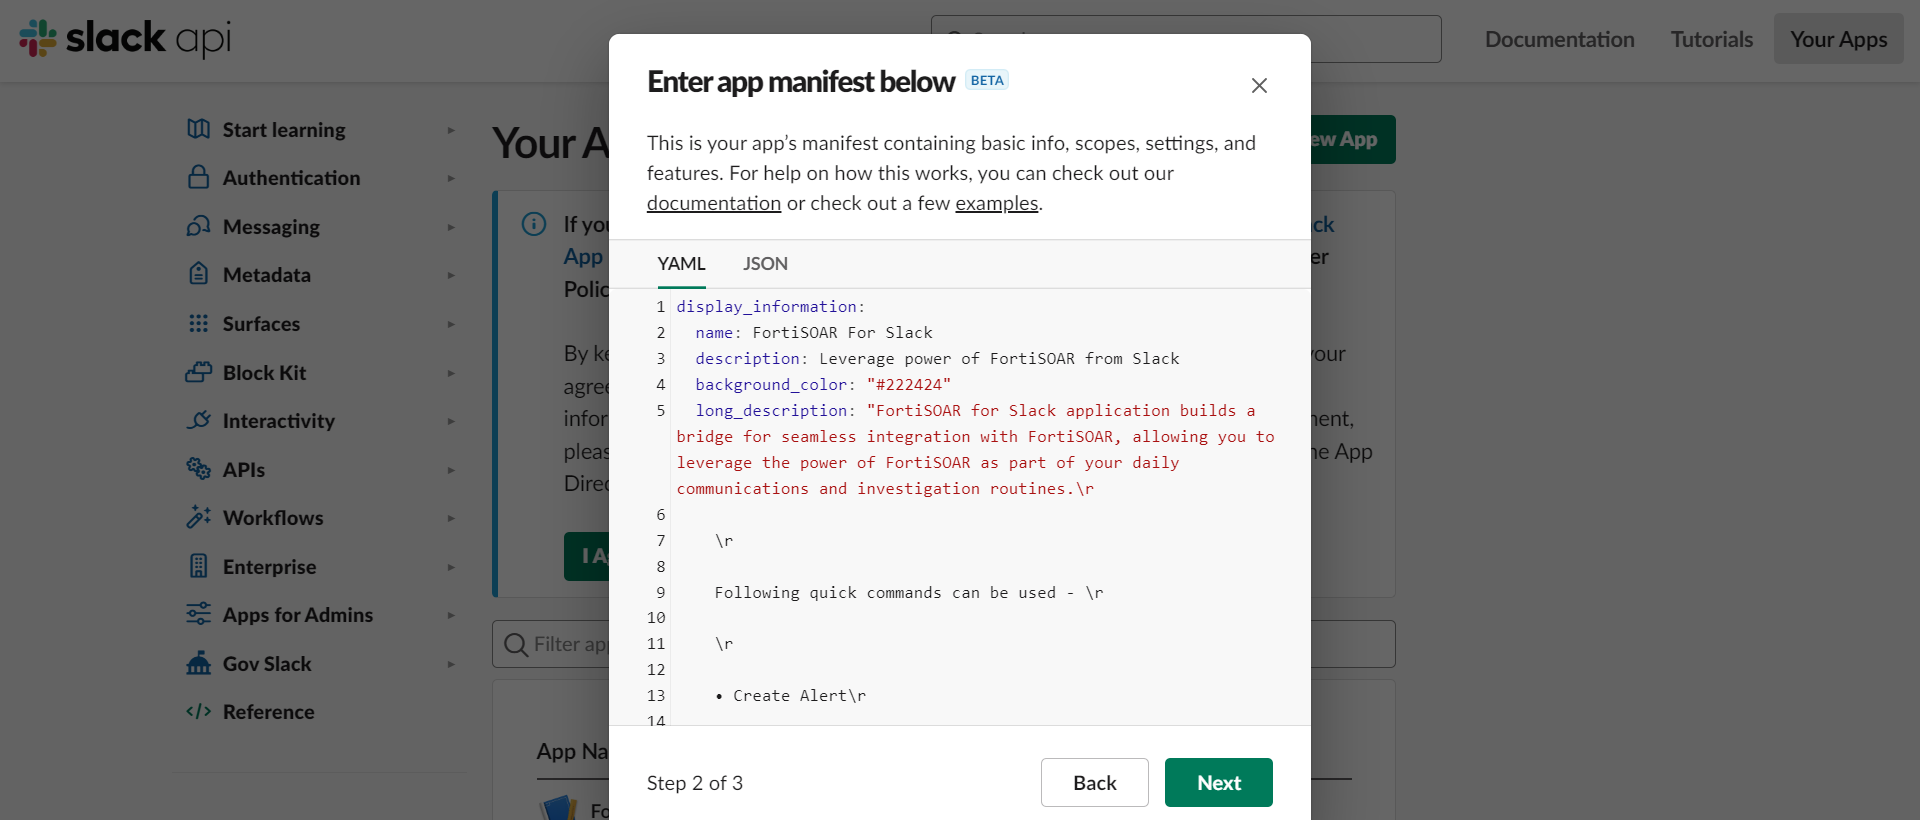
Task: Click the Slack API logo
Action: (x=125, y=38)
